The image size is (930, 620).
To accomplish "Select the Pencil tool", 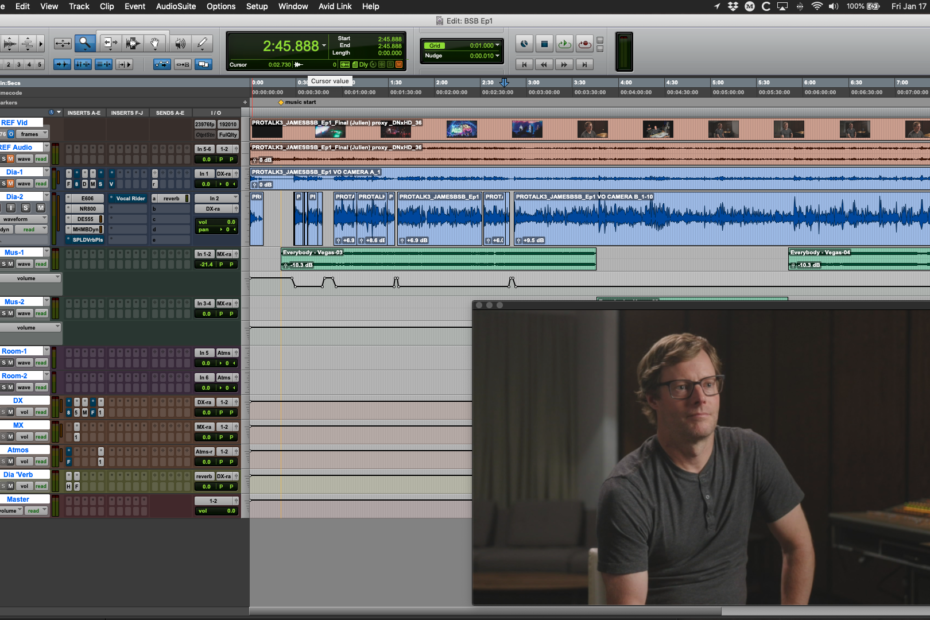I will 202,43.
